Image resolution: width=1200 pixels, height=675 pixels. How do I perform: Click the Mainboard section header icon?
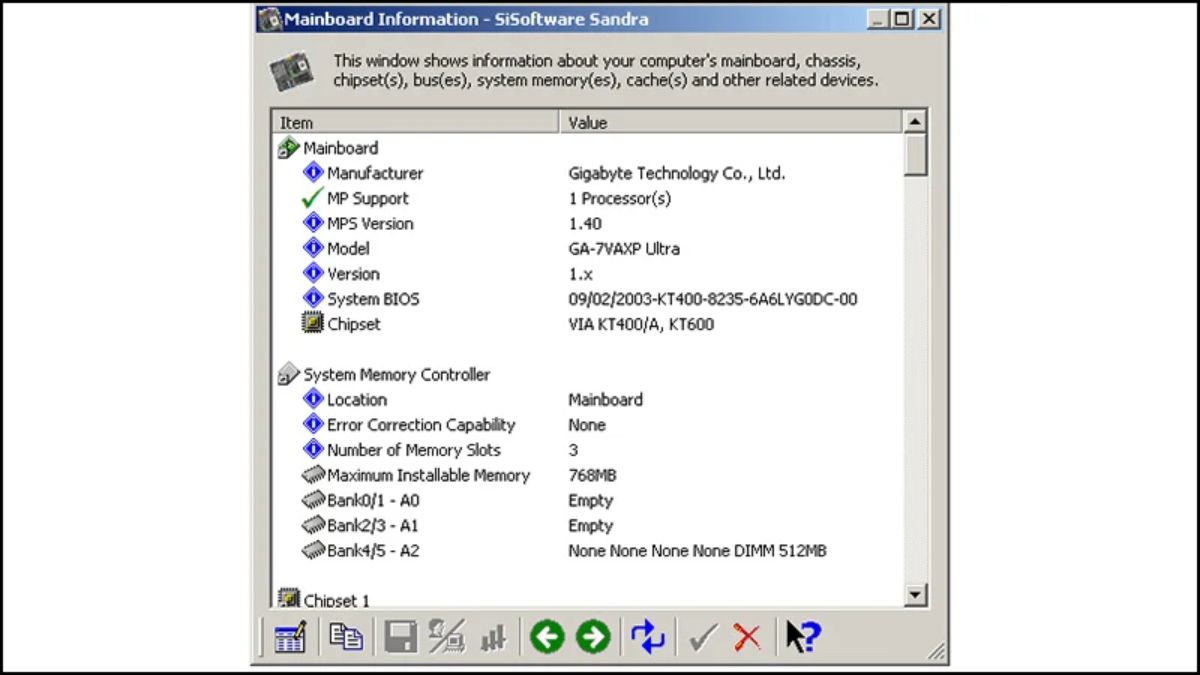point(289,148)
